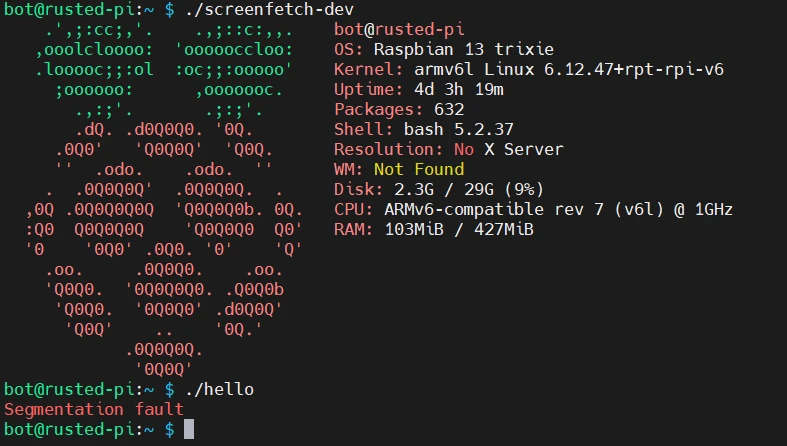Image resolution: width=787 pixels, height=446 pixels.
Task: Click the red ASCII row '0QQQ' at logo bottom
Action: (x=164, y=370)
